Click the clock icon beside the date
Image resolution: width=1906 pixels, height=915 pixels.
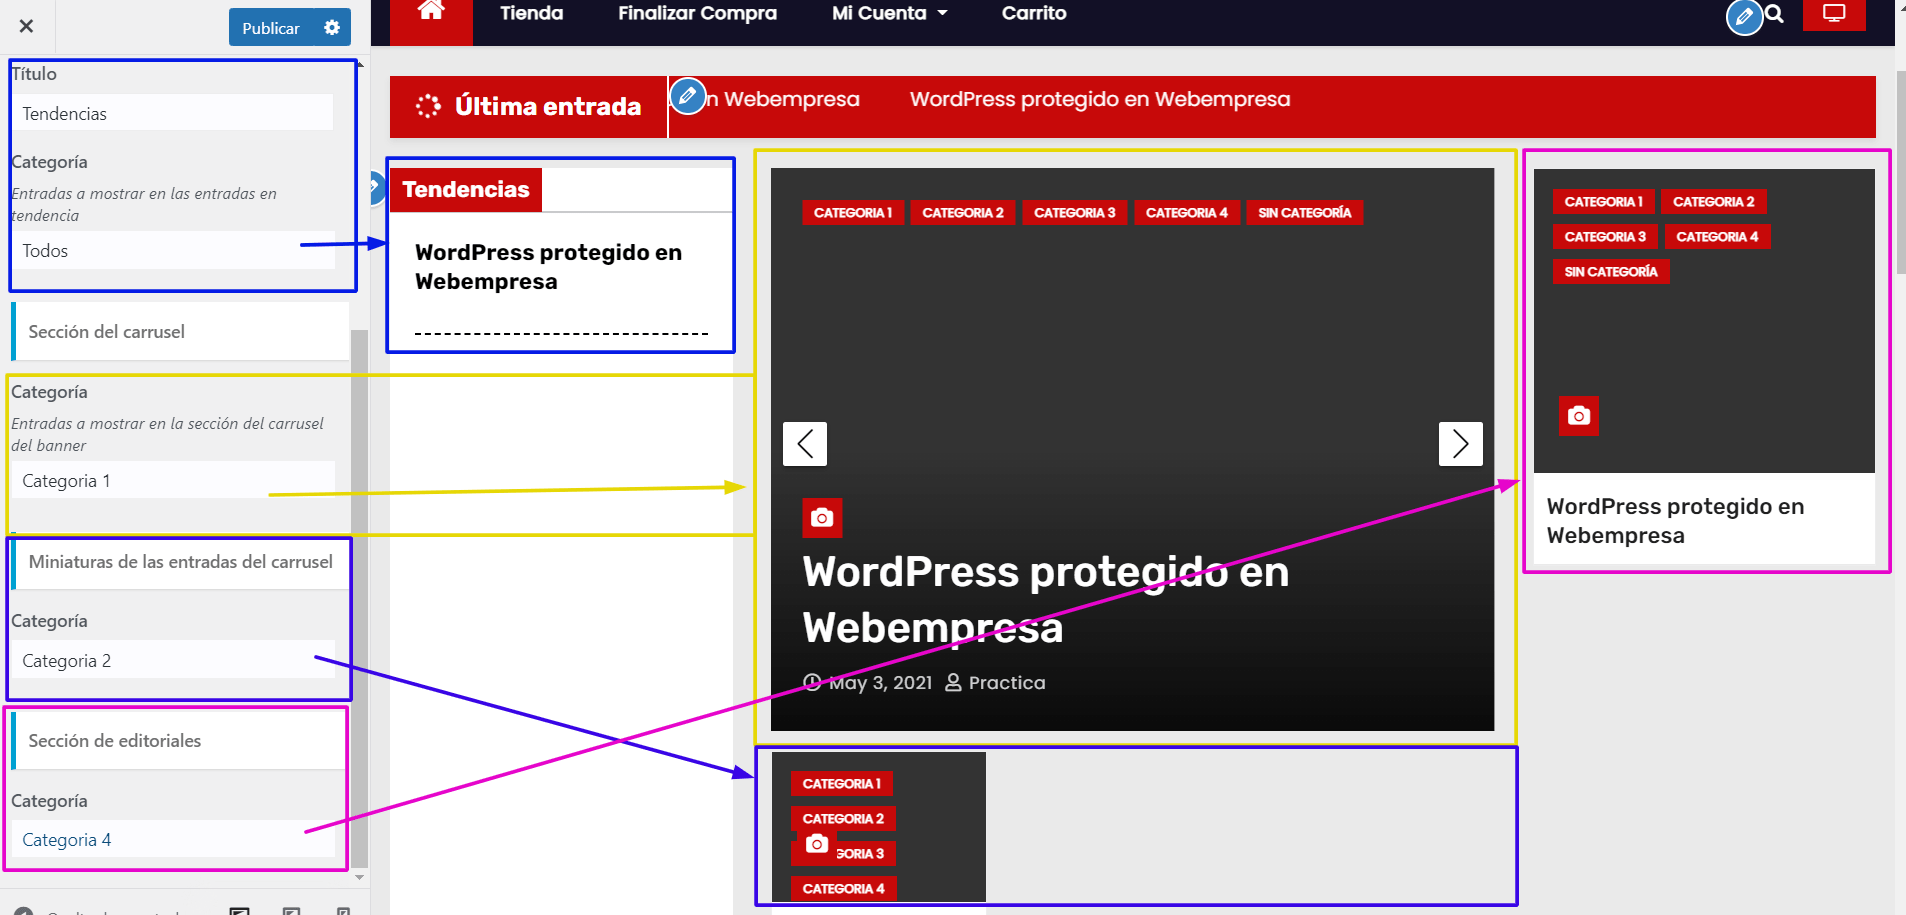coord(812,683)
